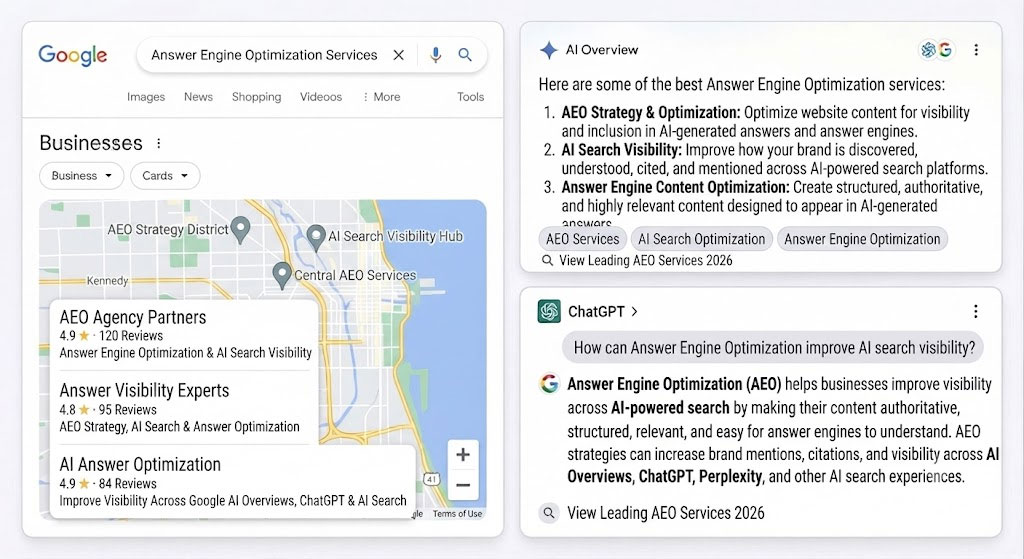Click the 84 Reviews rating text

point(127,483)
